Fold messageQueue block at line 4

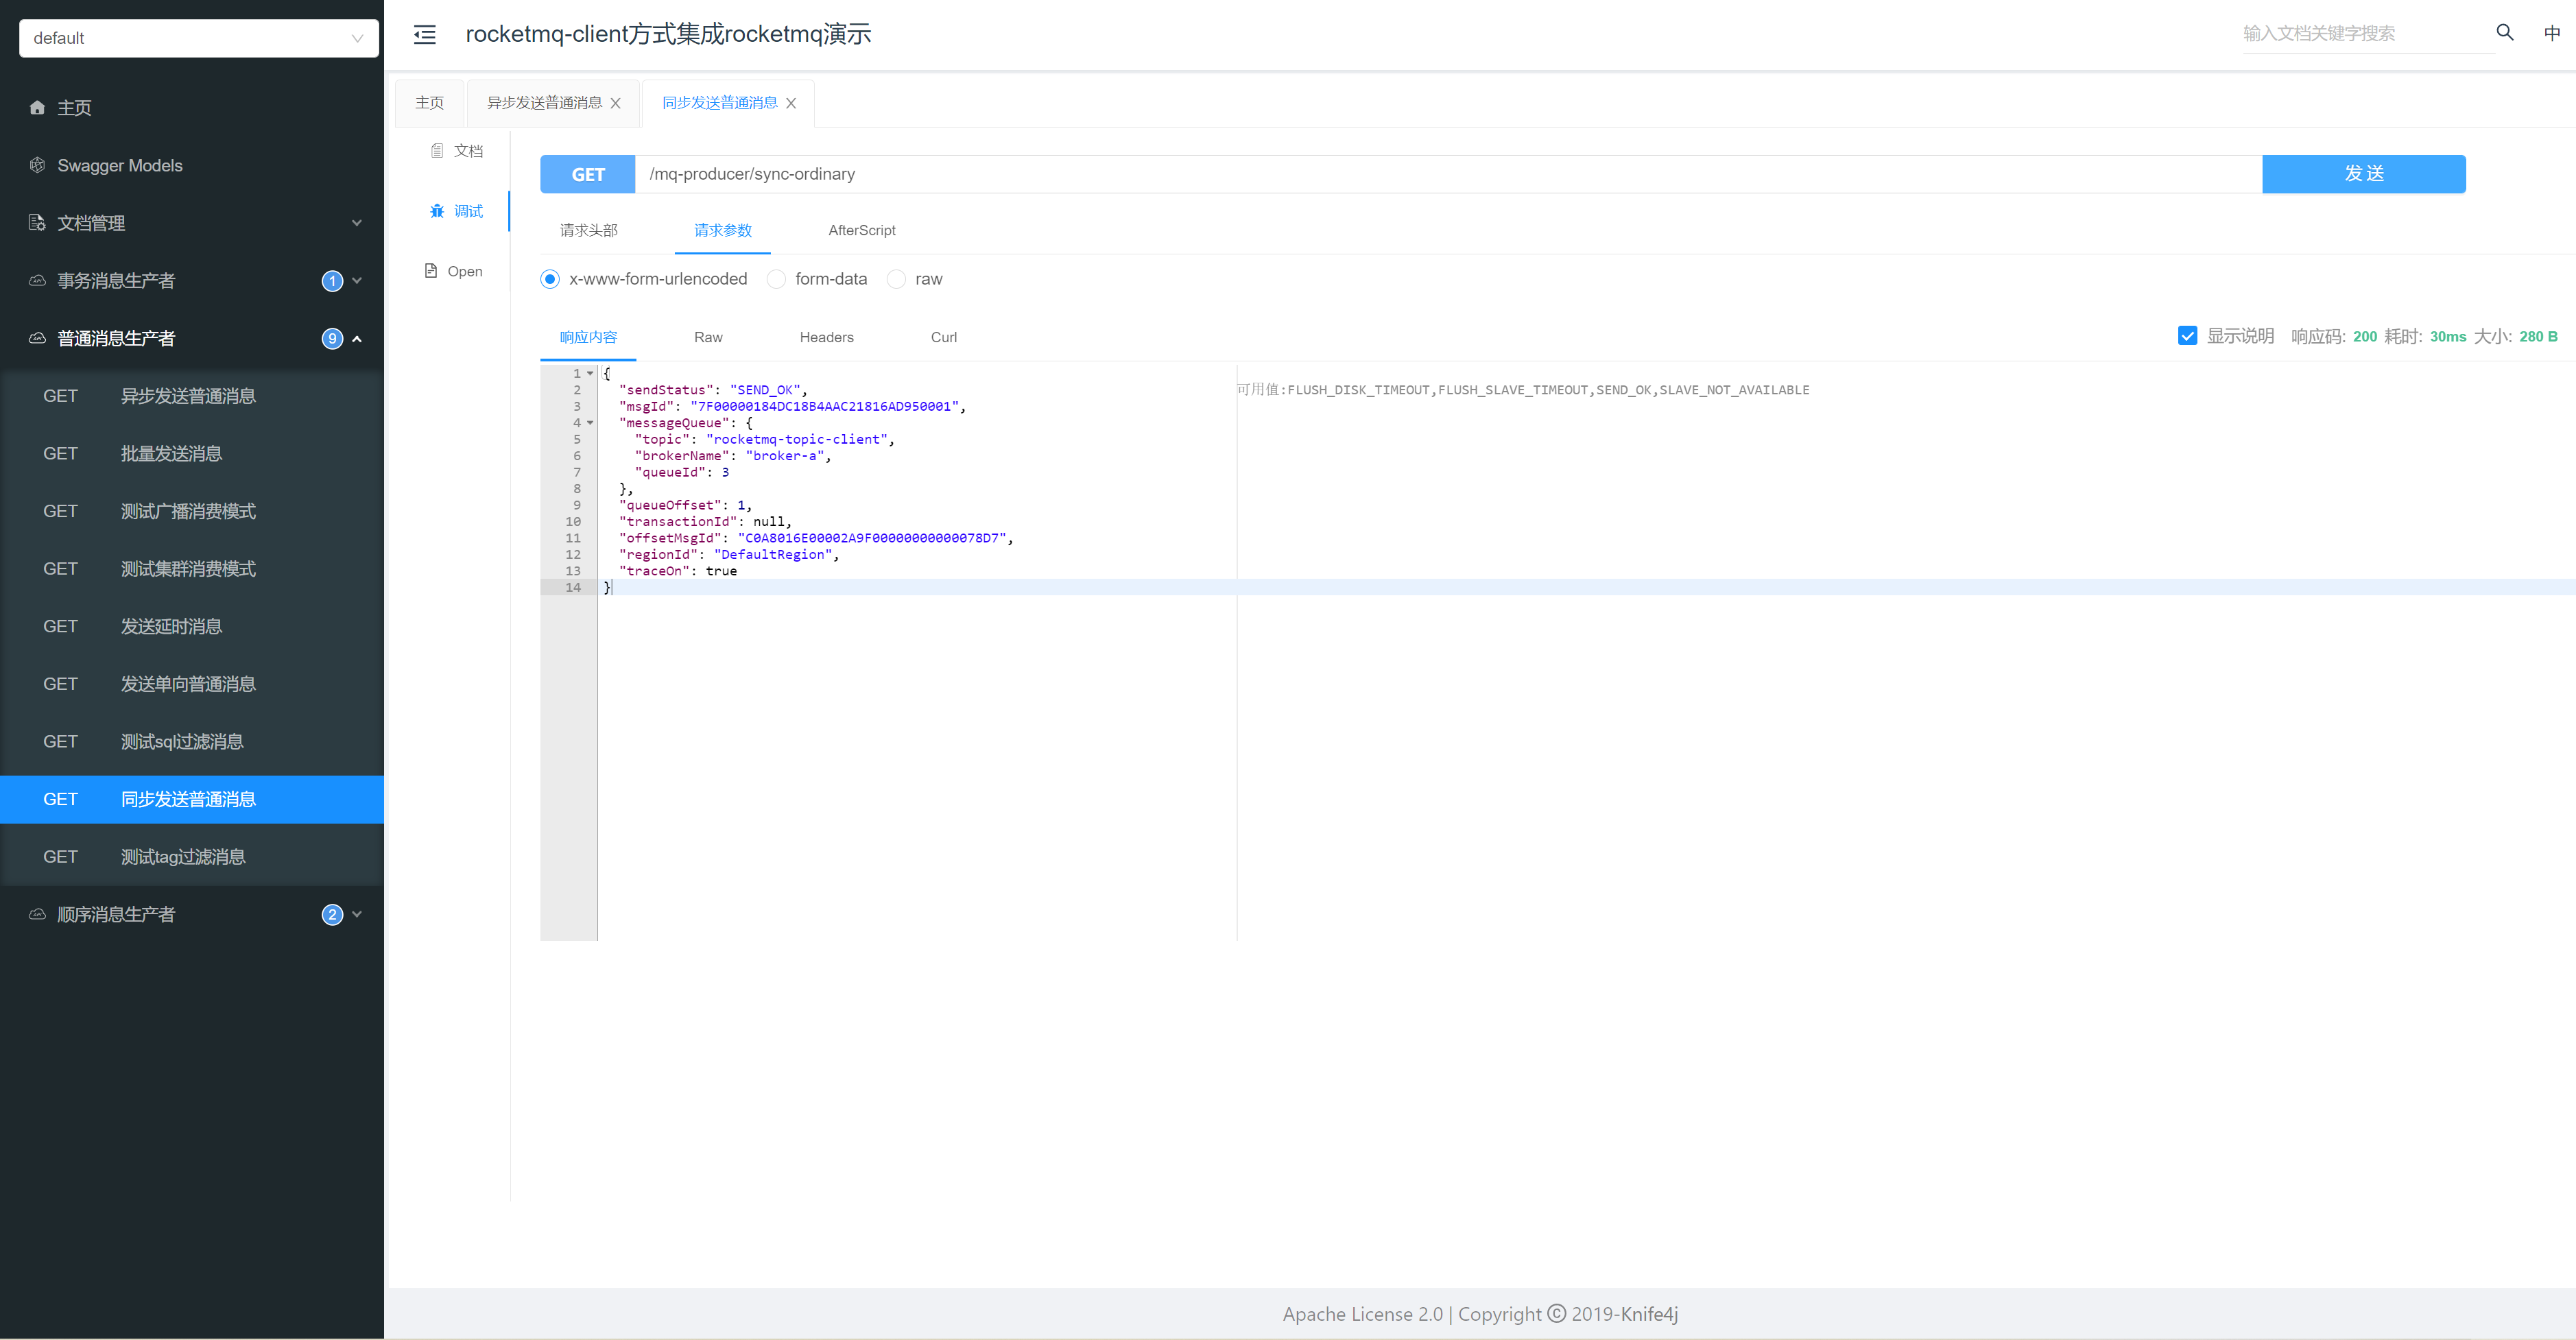coord(590,423)
